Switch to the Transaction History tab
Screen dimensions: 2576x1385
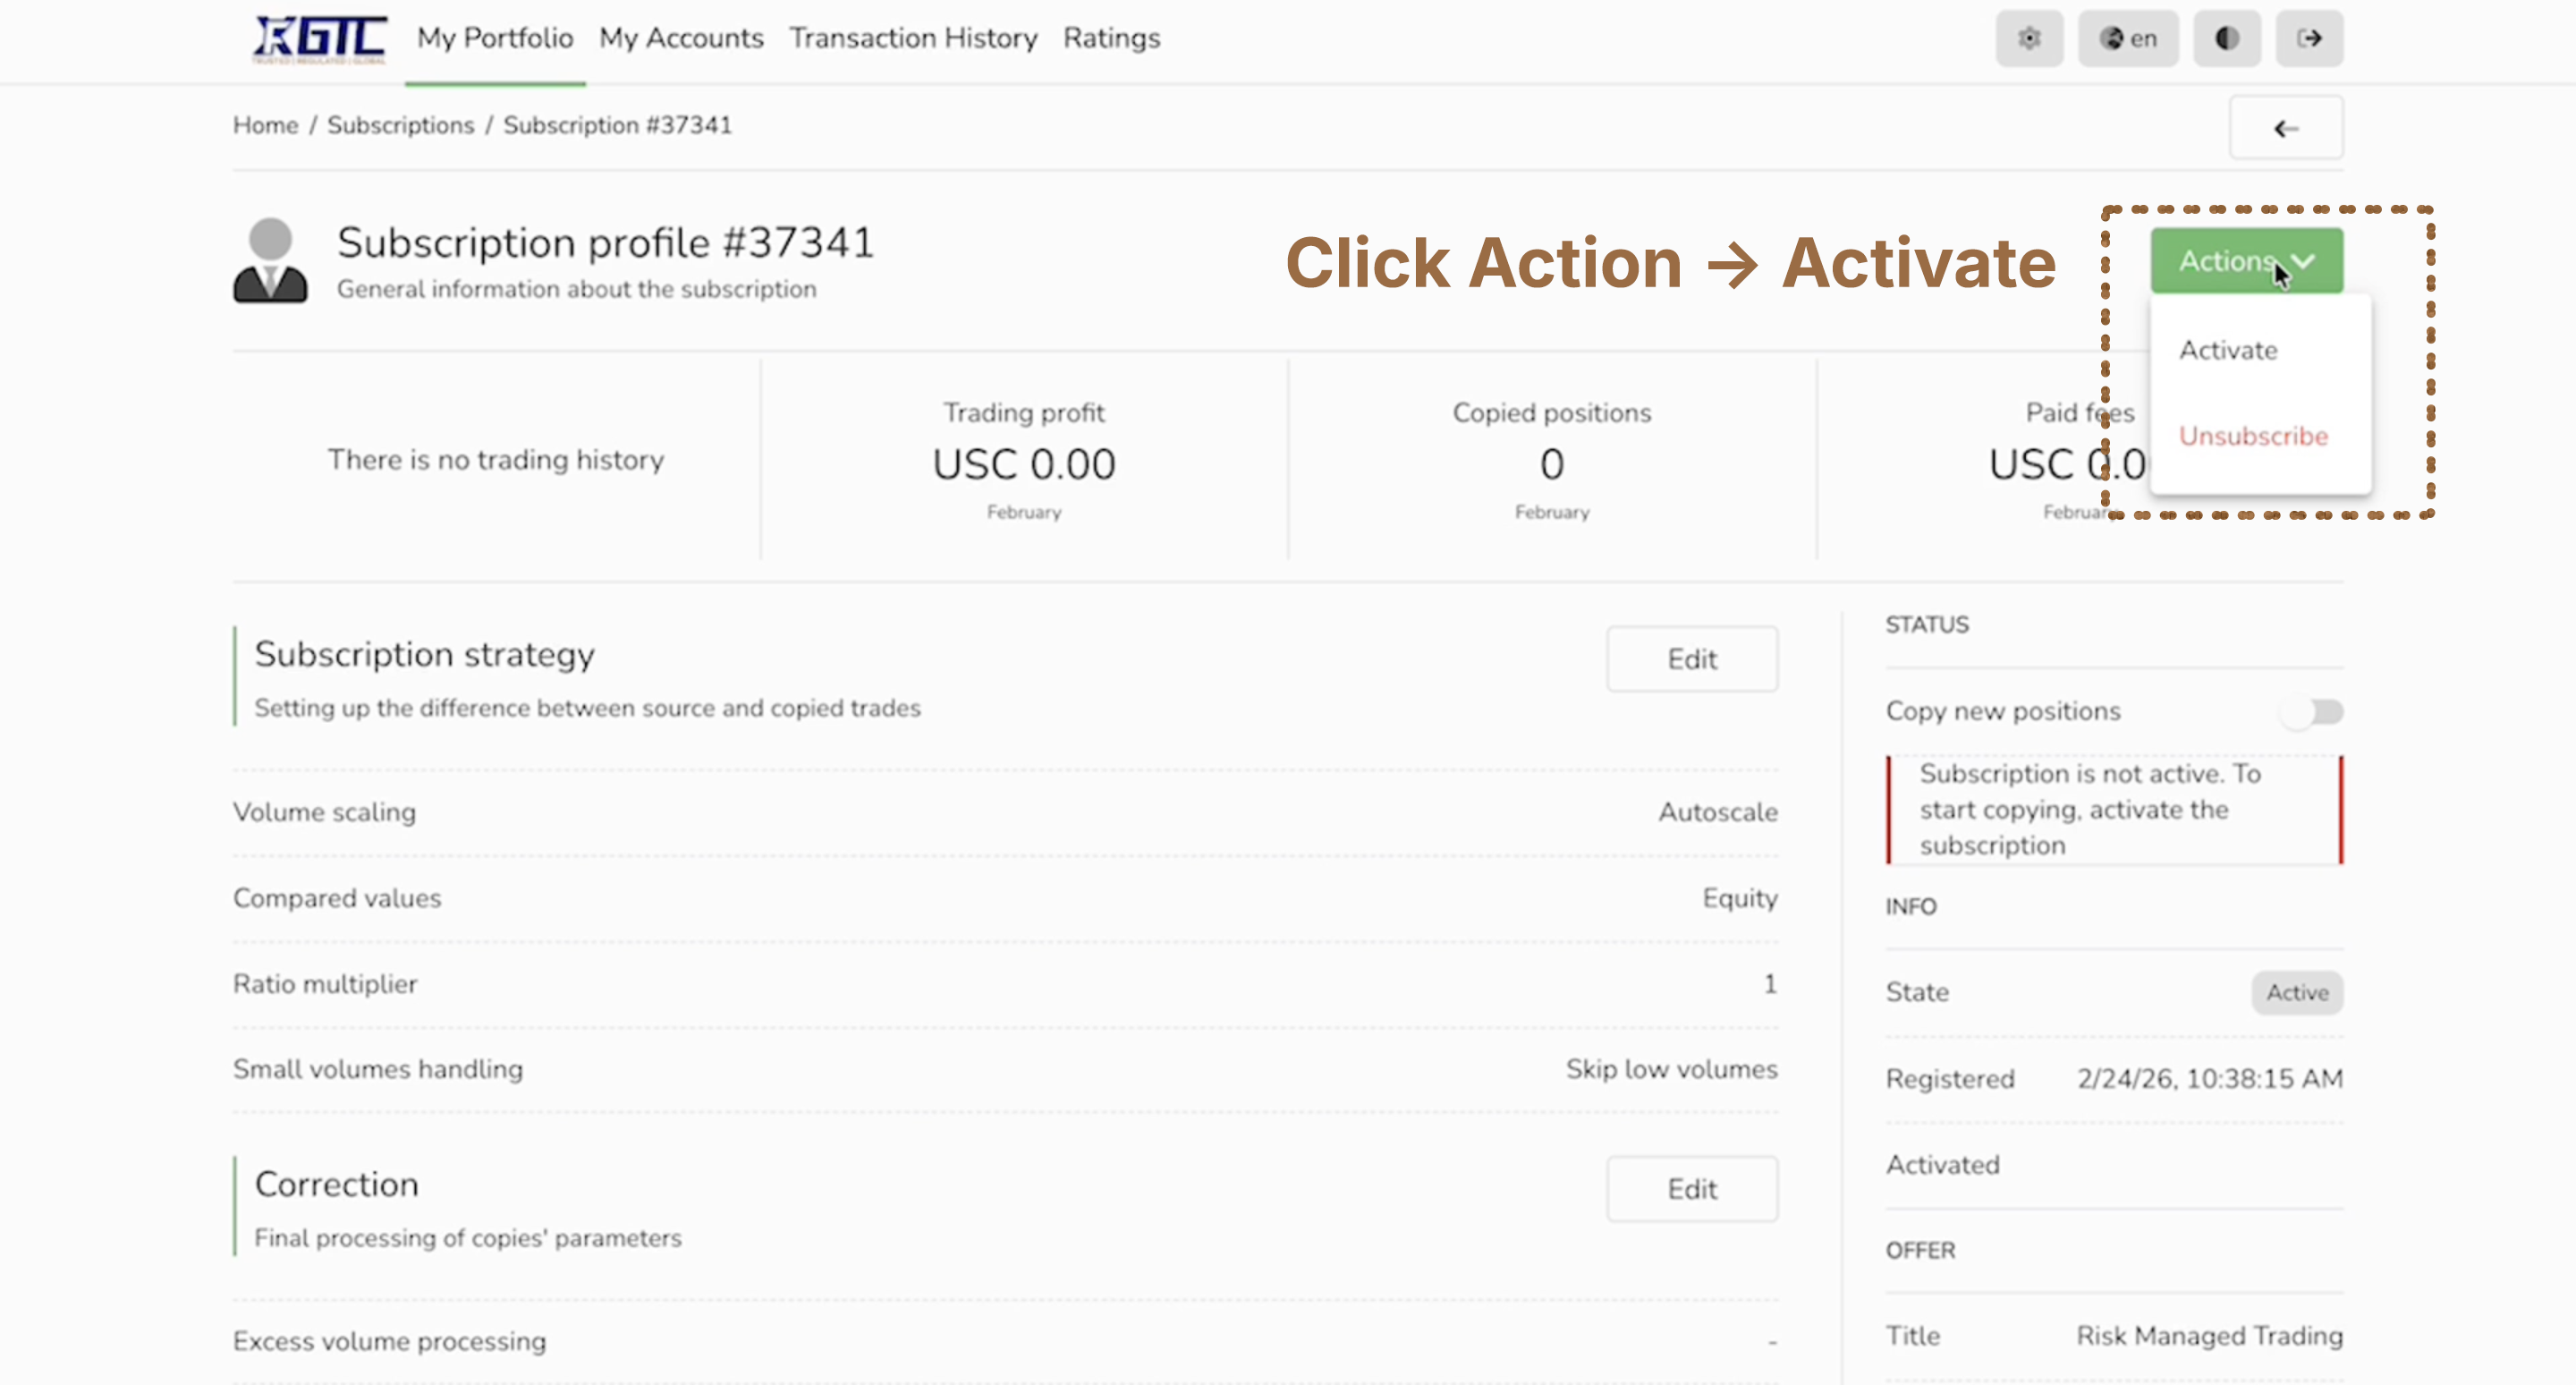click(x=913, y=38)
